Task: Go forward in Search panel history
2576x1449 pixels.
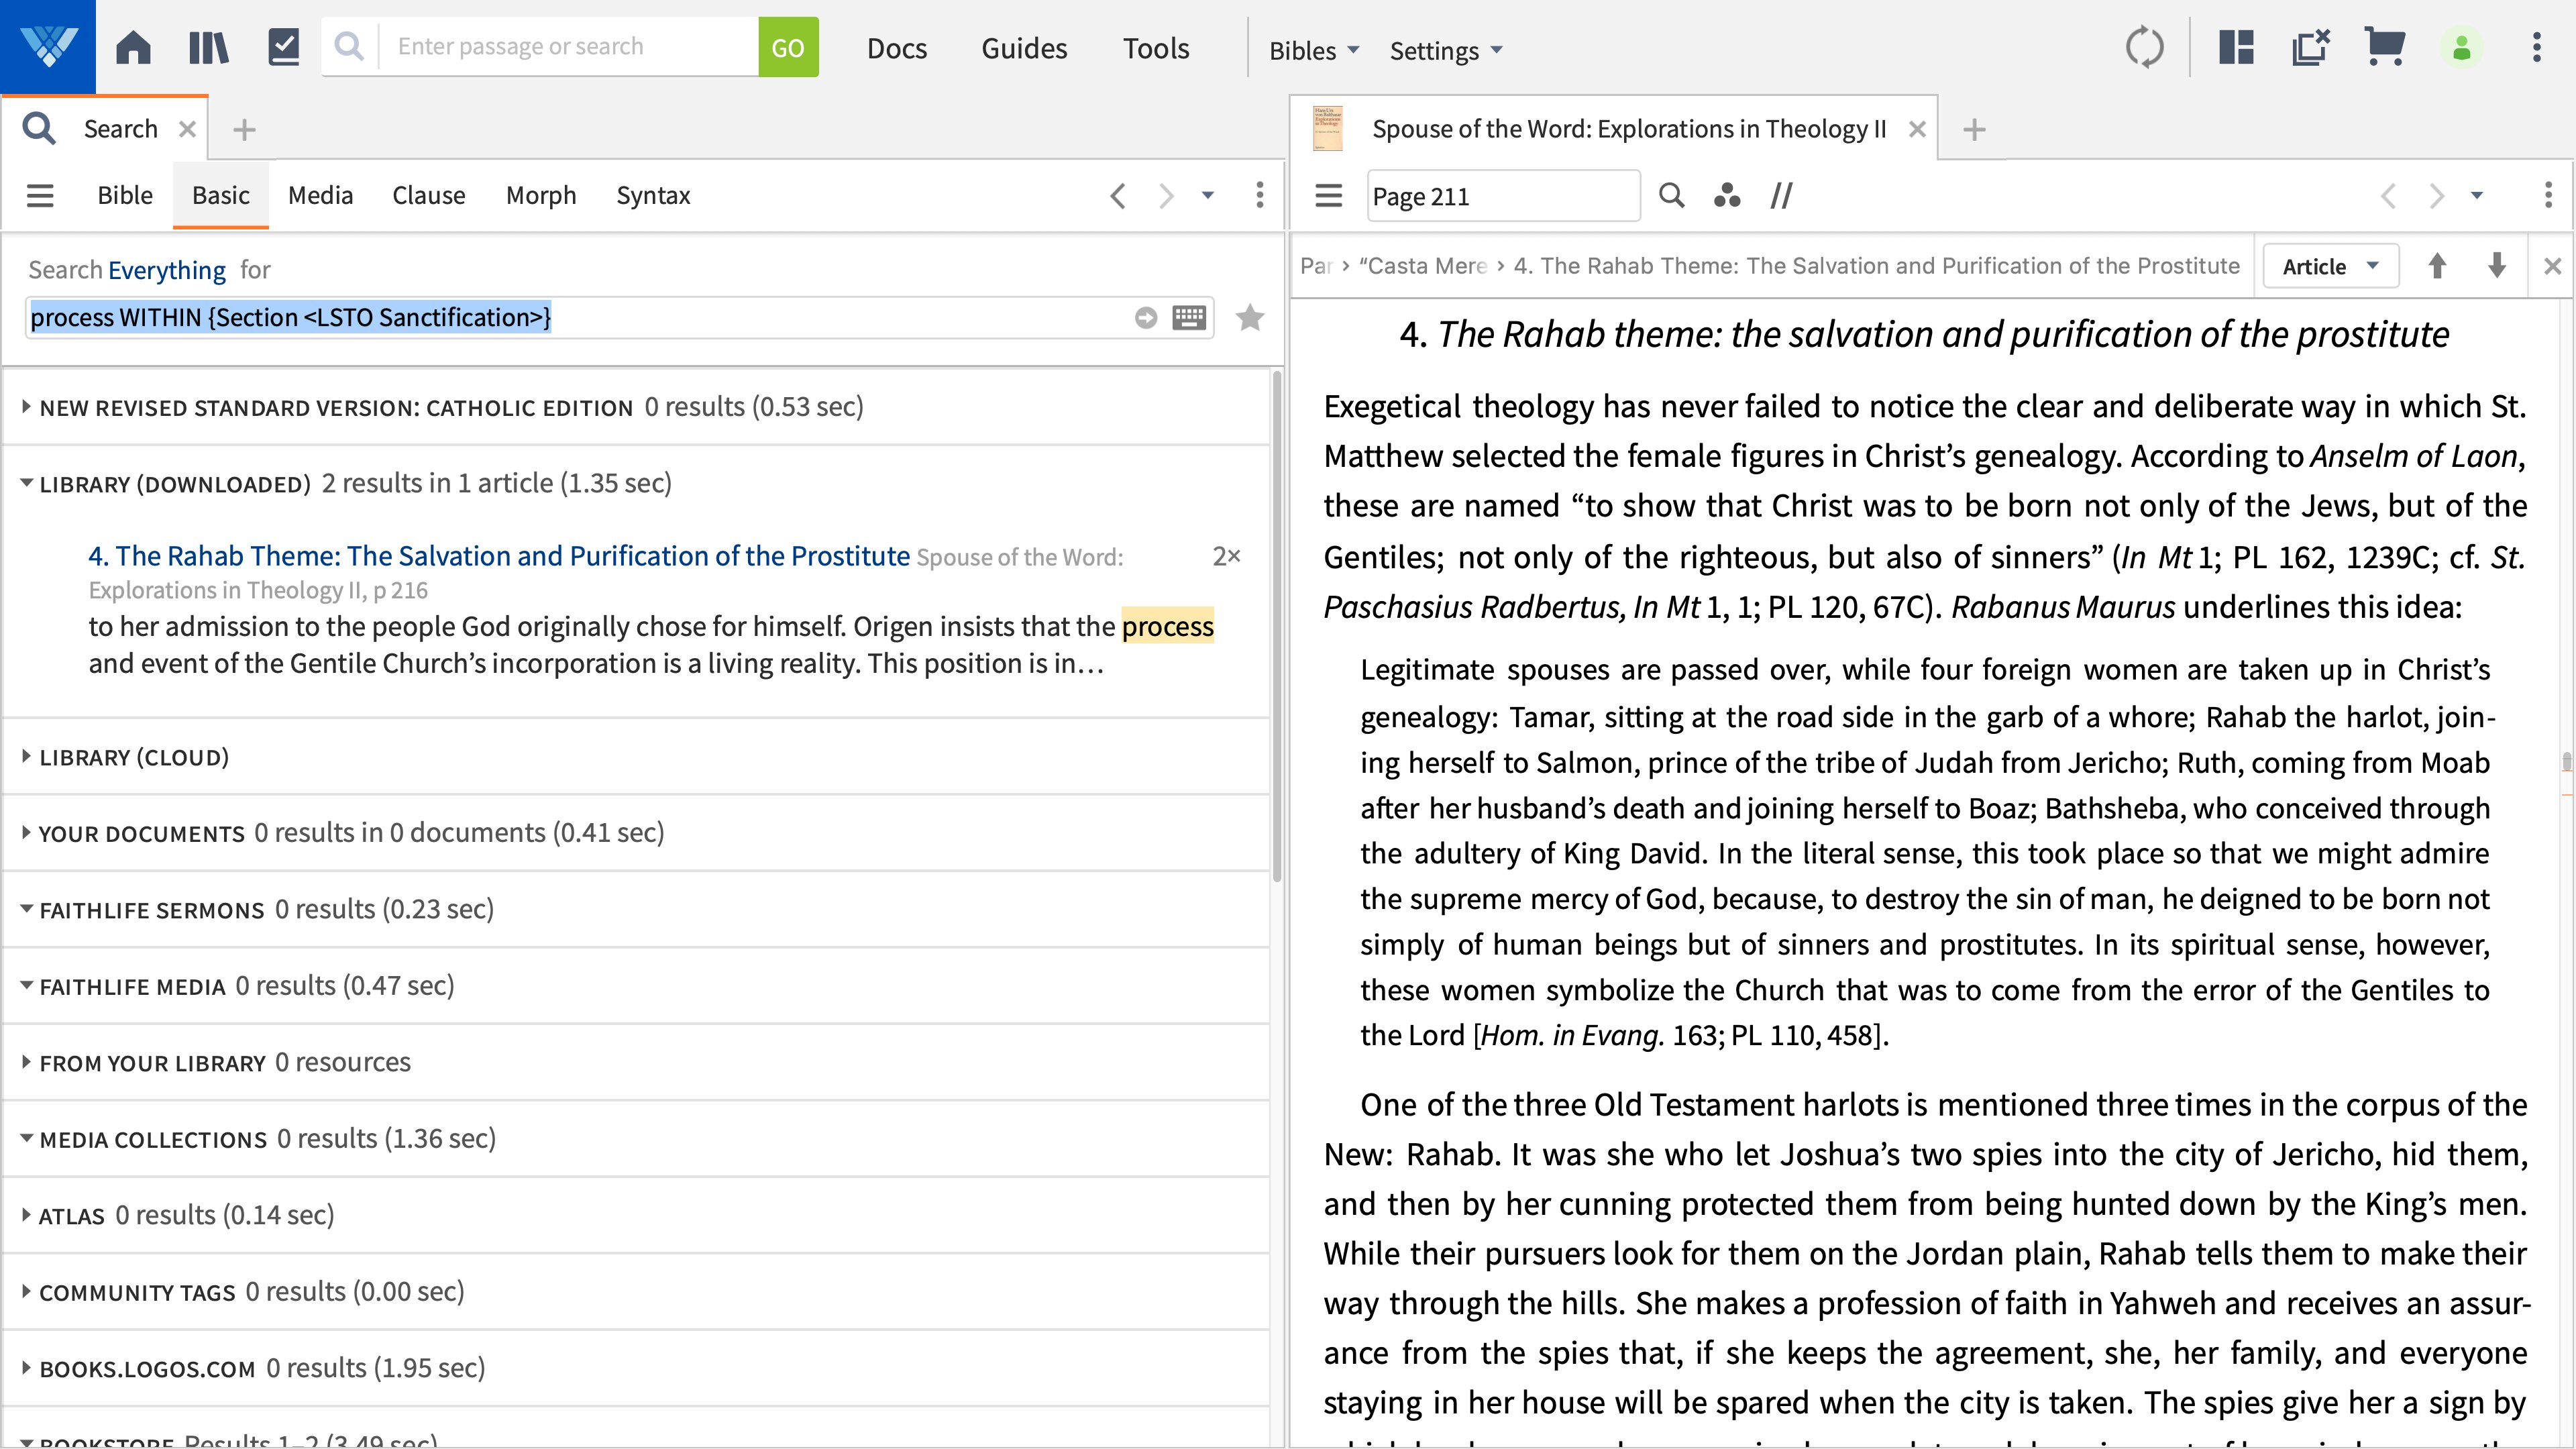Action: (1165, 195)
